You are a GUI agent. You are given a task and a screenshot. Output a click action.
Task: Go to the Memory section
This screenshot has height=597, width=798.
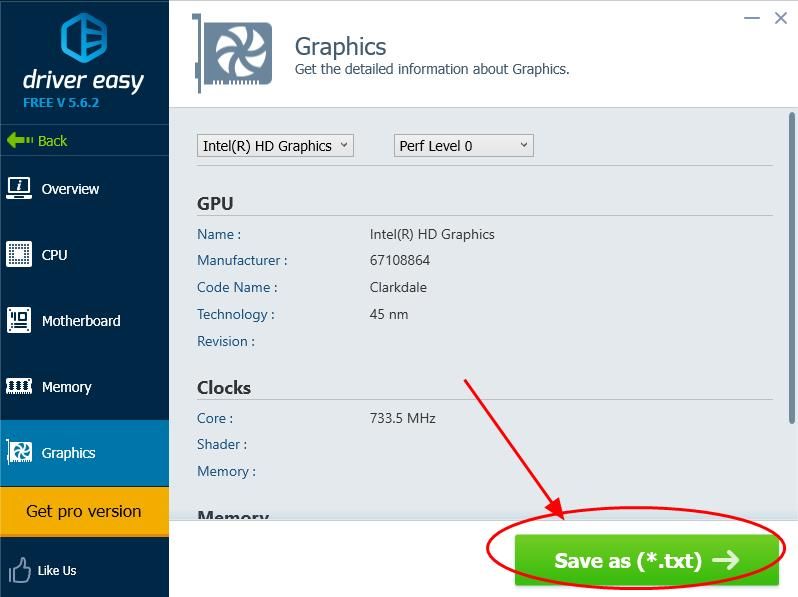click(66, 387)
